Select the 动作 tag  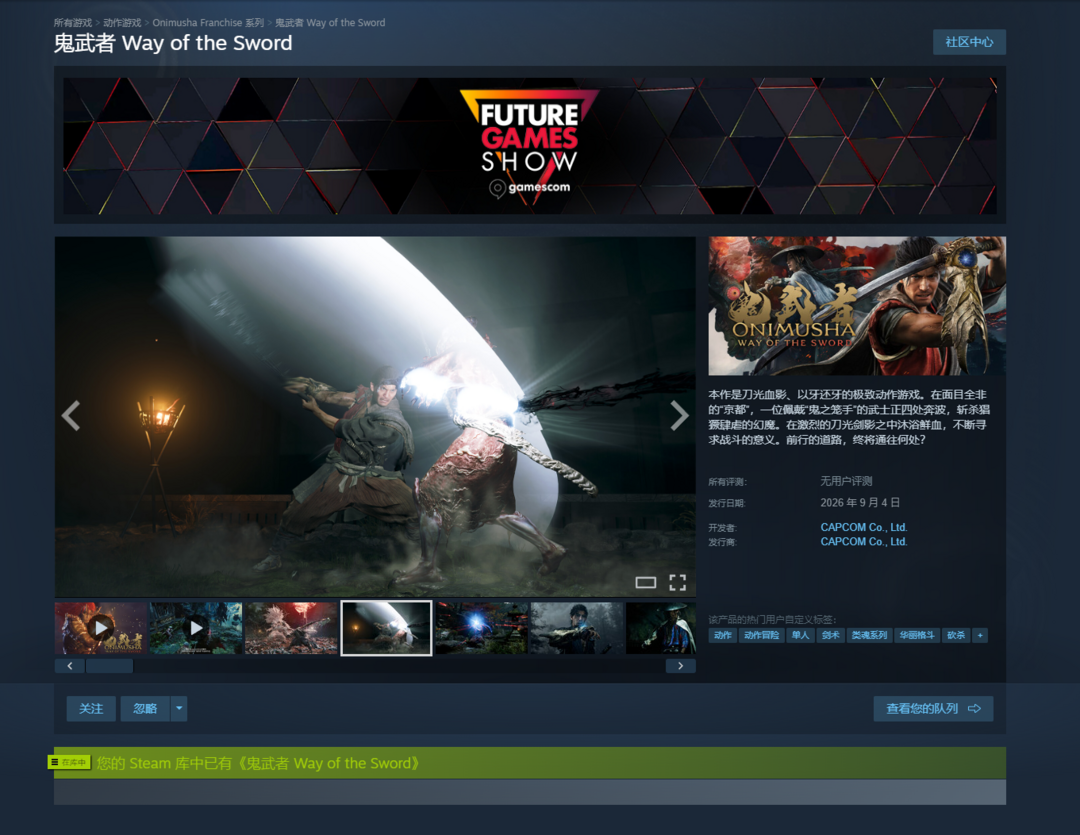coord(723,635)
